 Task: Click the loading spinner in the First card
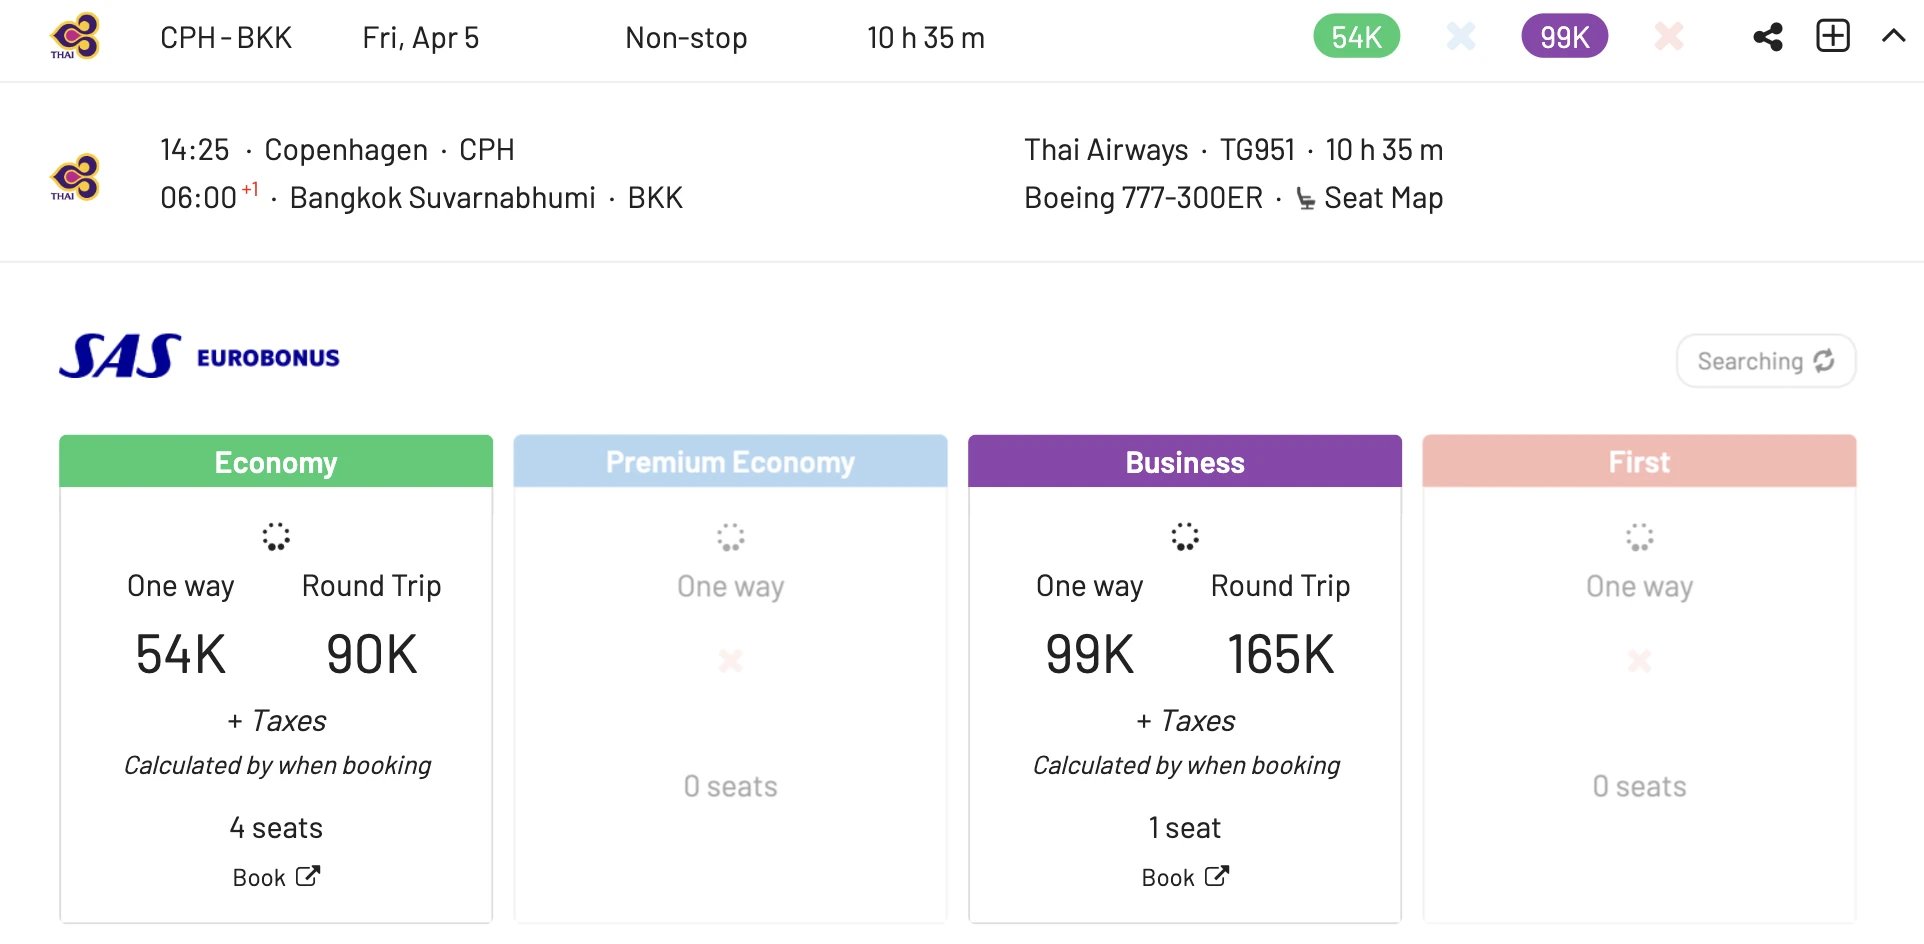tap(1640, 537)
